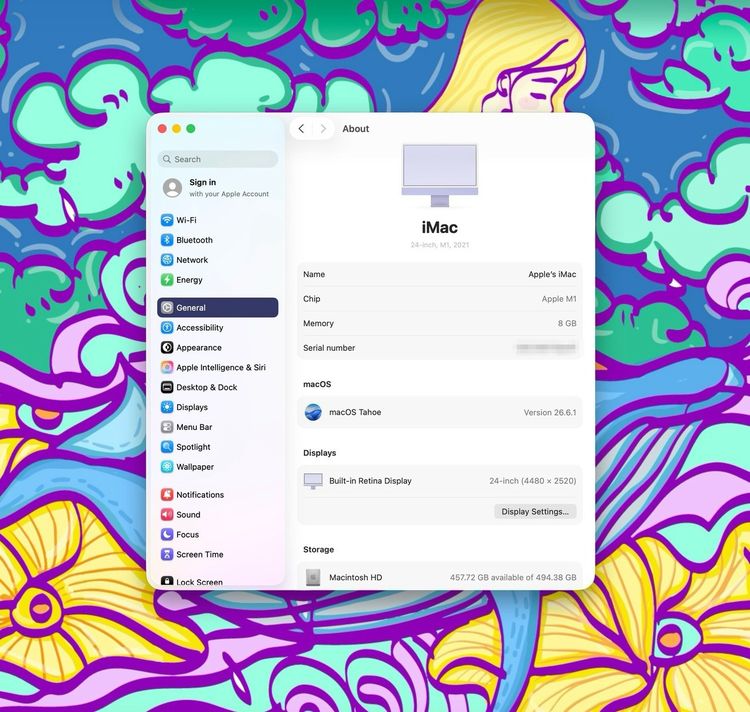Click the Screen Time hourglass icon
Screen dimensions: 750x712
166,554
